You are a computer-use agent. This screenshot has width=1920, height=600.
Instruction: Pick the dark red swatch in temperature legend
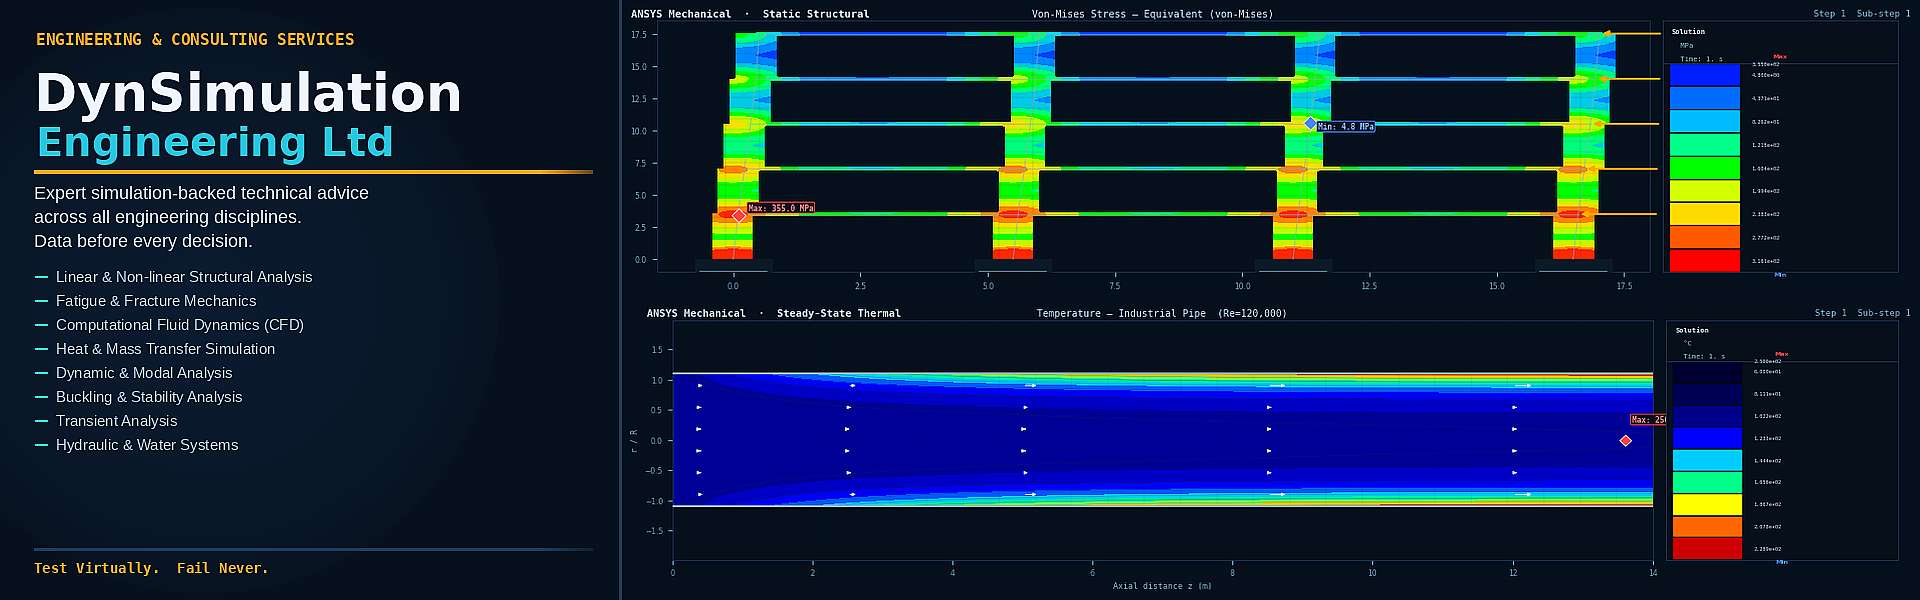[1707, 548]
